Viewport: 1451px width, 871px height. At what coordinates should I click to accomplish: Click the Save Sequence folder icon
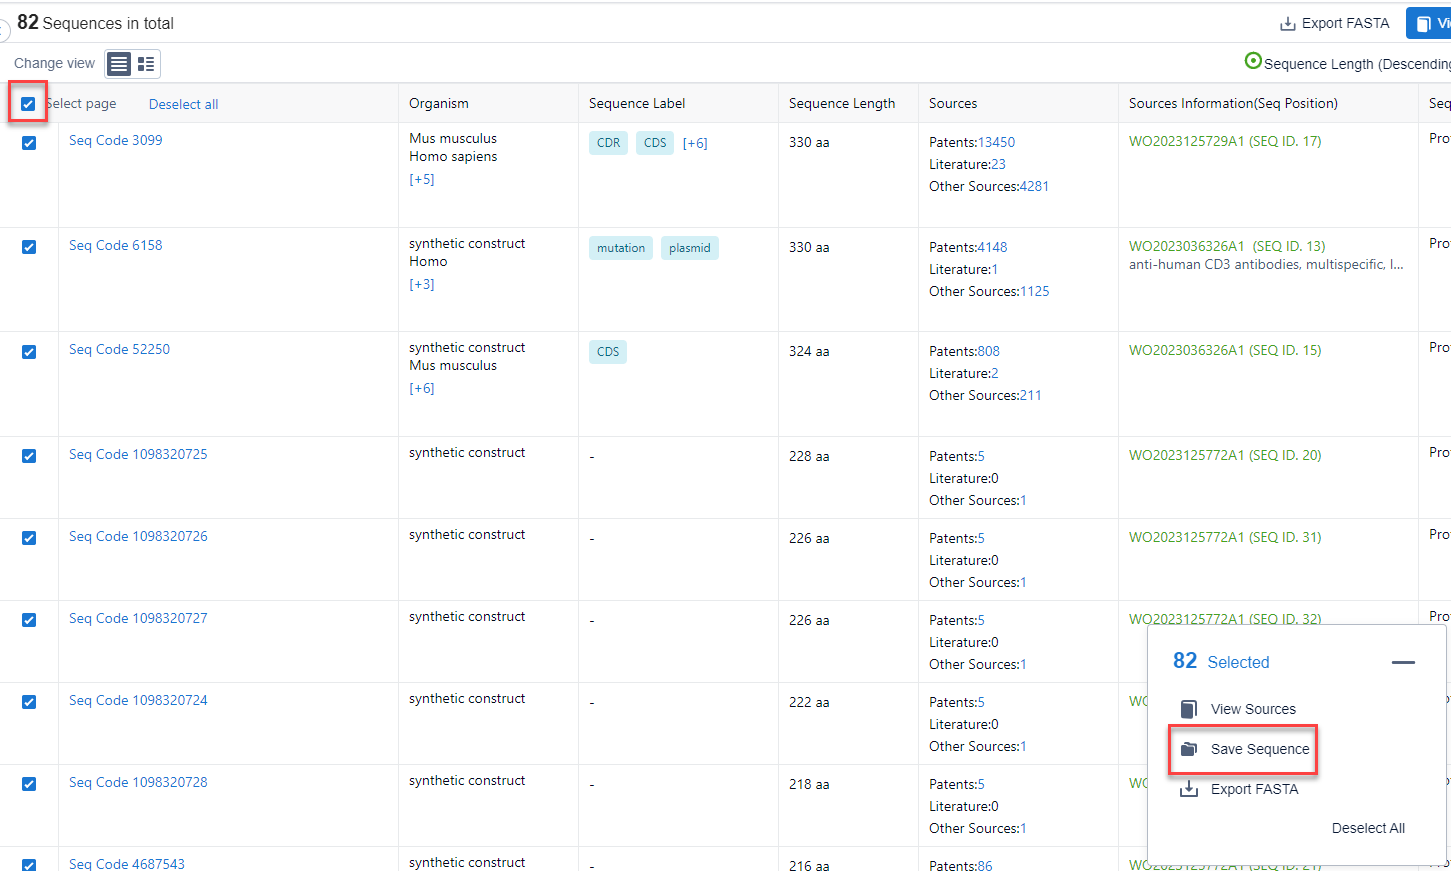pos(1189,749)
